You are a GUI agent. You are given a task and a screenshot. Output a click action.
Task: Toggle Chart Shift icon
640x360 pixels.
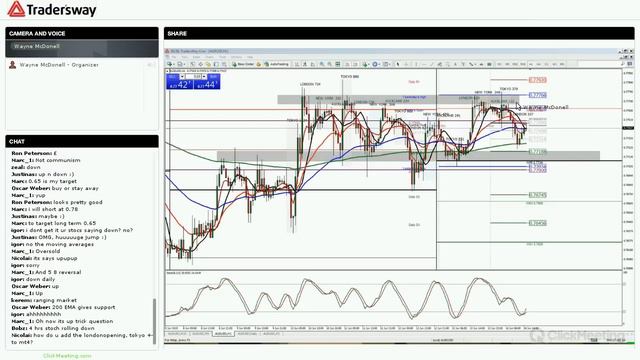355,64
